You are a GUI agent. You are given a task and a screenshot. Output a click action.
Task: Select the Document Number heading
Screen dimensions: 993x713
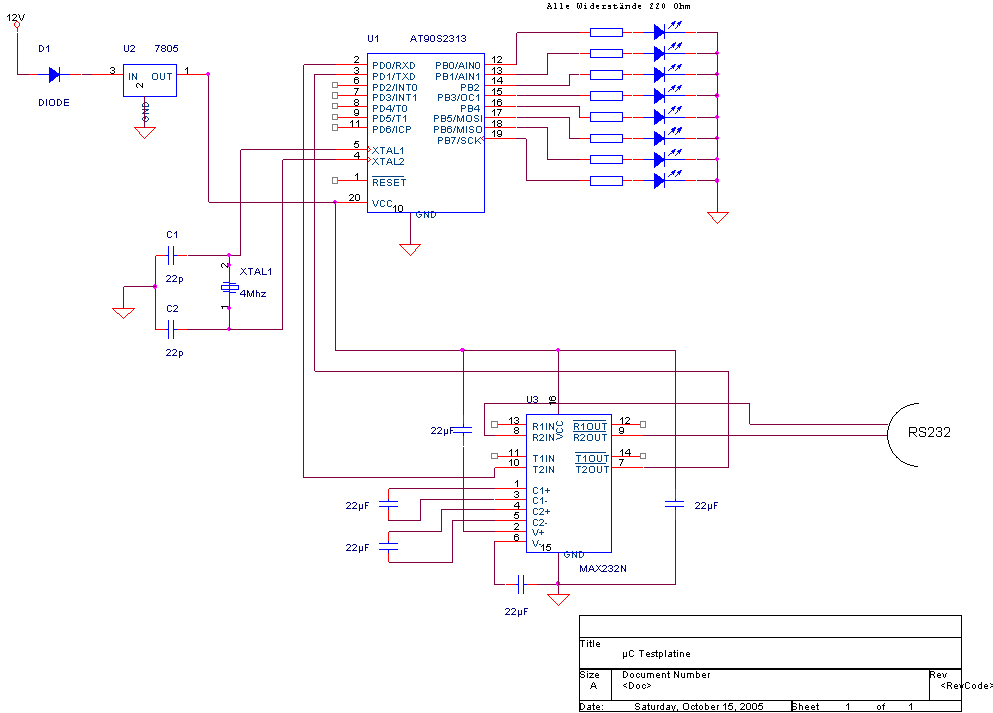point(666,675)
